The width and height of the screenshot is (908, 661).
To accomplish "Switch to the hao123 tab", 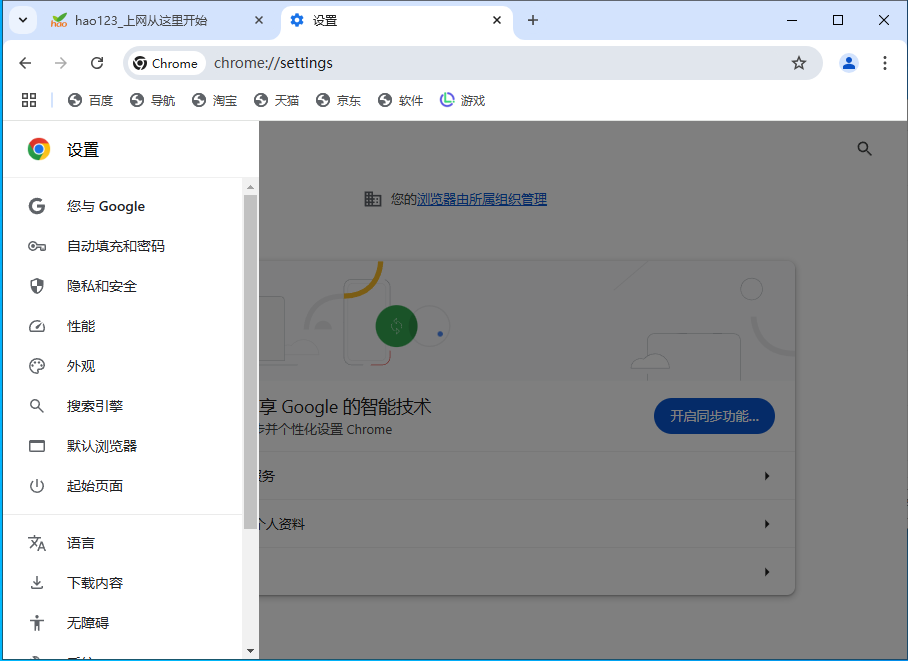I will [x=158, y=21].
